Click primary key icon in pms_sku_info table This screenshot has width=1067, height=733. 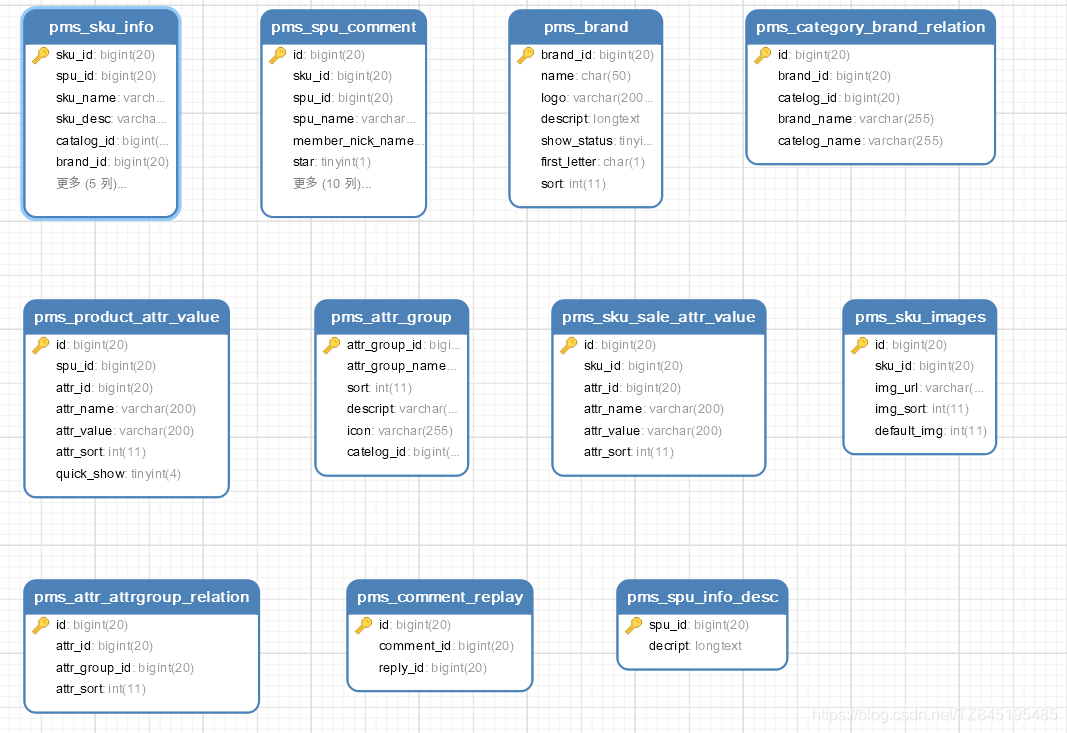(x=41, y=54)
